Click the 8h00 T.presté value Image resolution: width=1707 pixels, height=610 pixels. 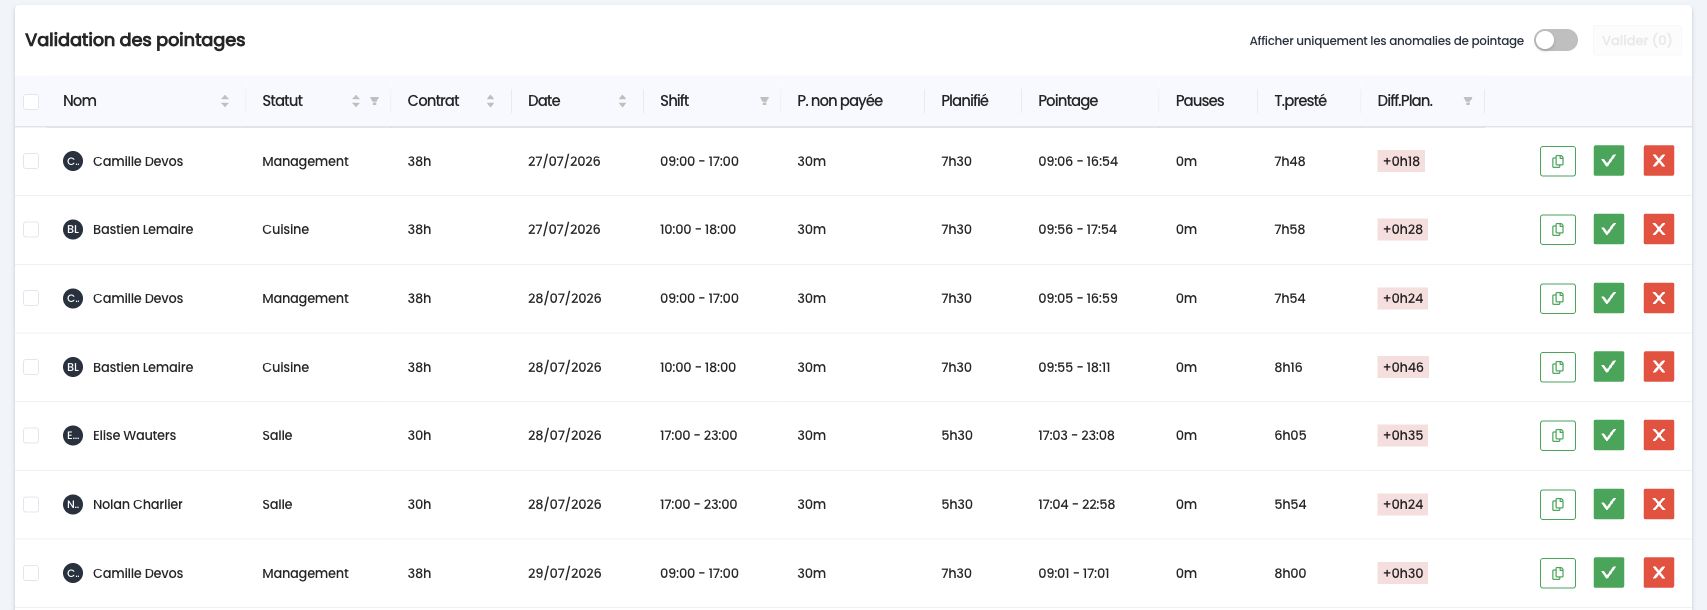pyautogui.click(x=1290, y=573)
